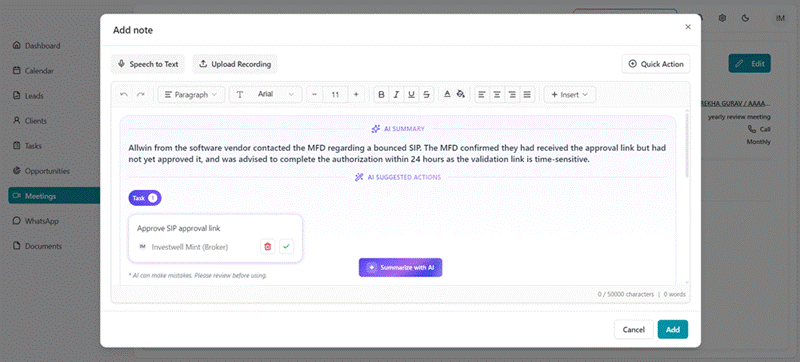This screenshot has width=800, height=362.
Task: Toggle strikethrough formatting
Action: [426, 94]
